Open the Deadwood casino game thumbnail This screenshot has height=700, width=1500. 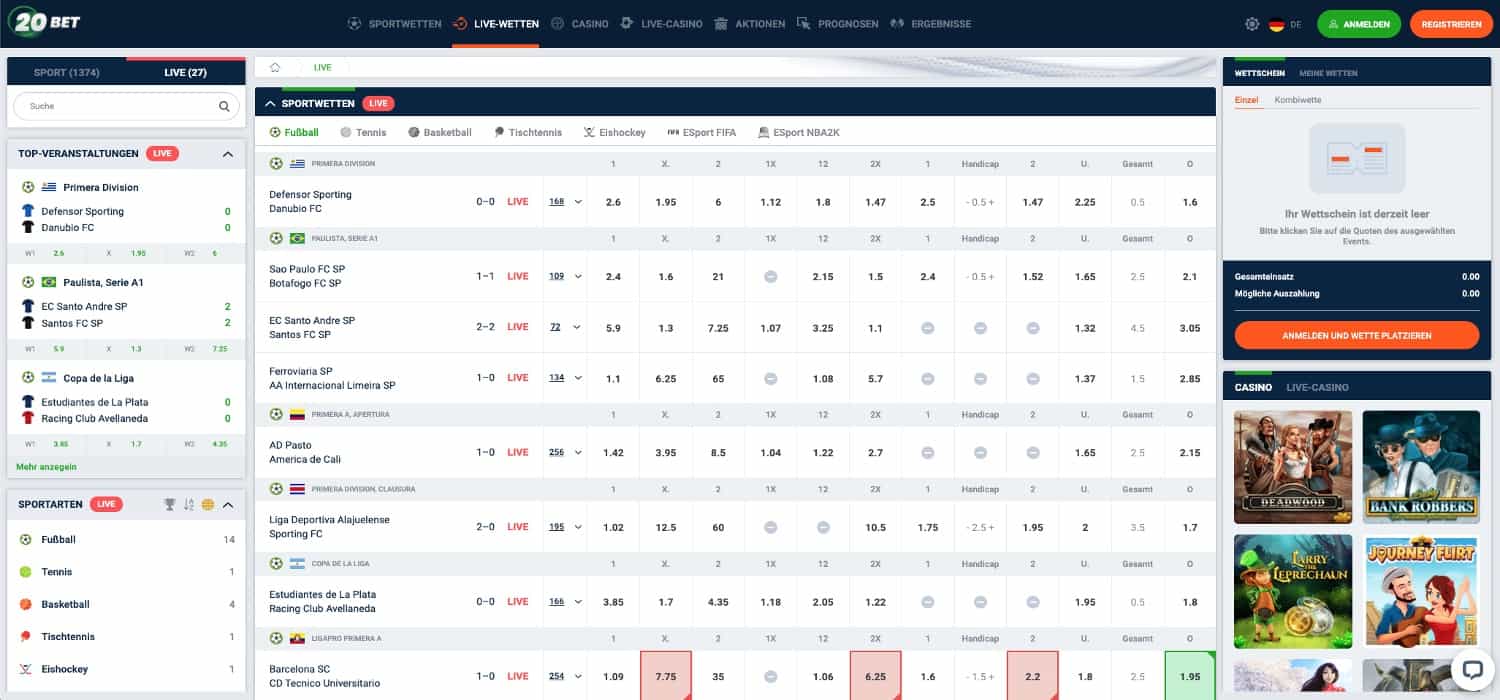[1293, 467]
